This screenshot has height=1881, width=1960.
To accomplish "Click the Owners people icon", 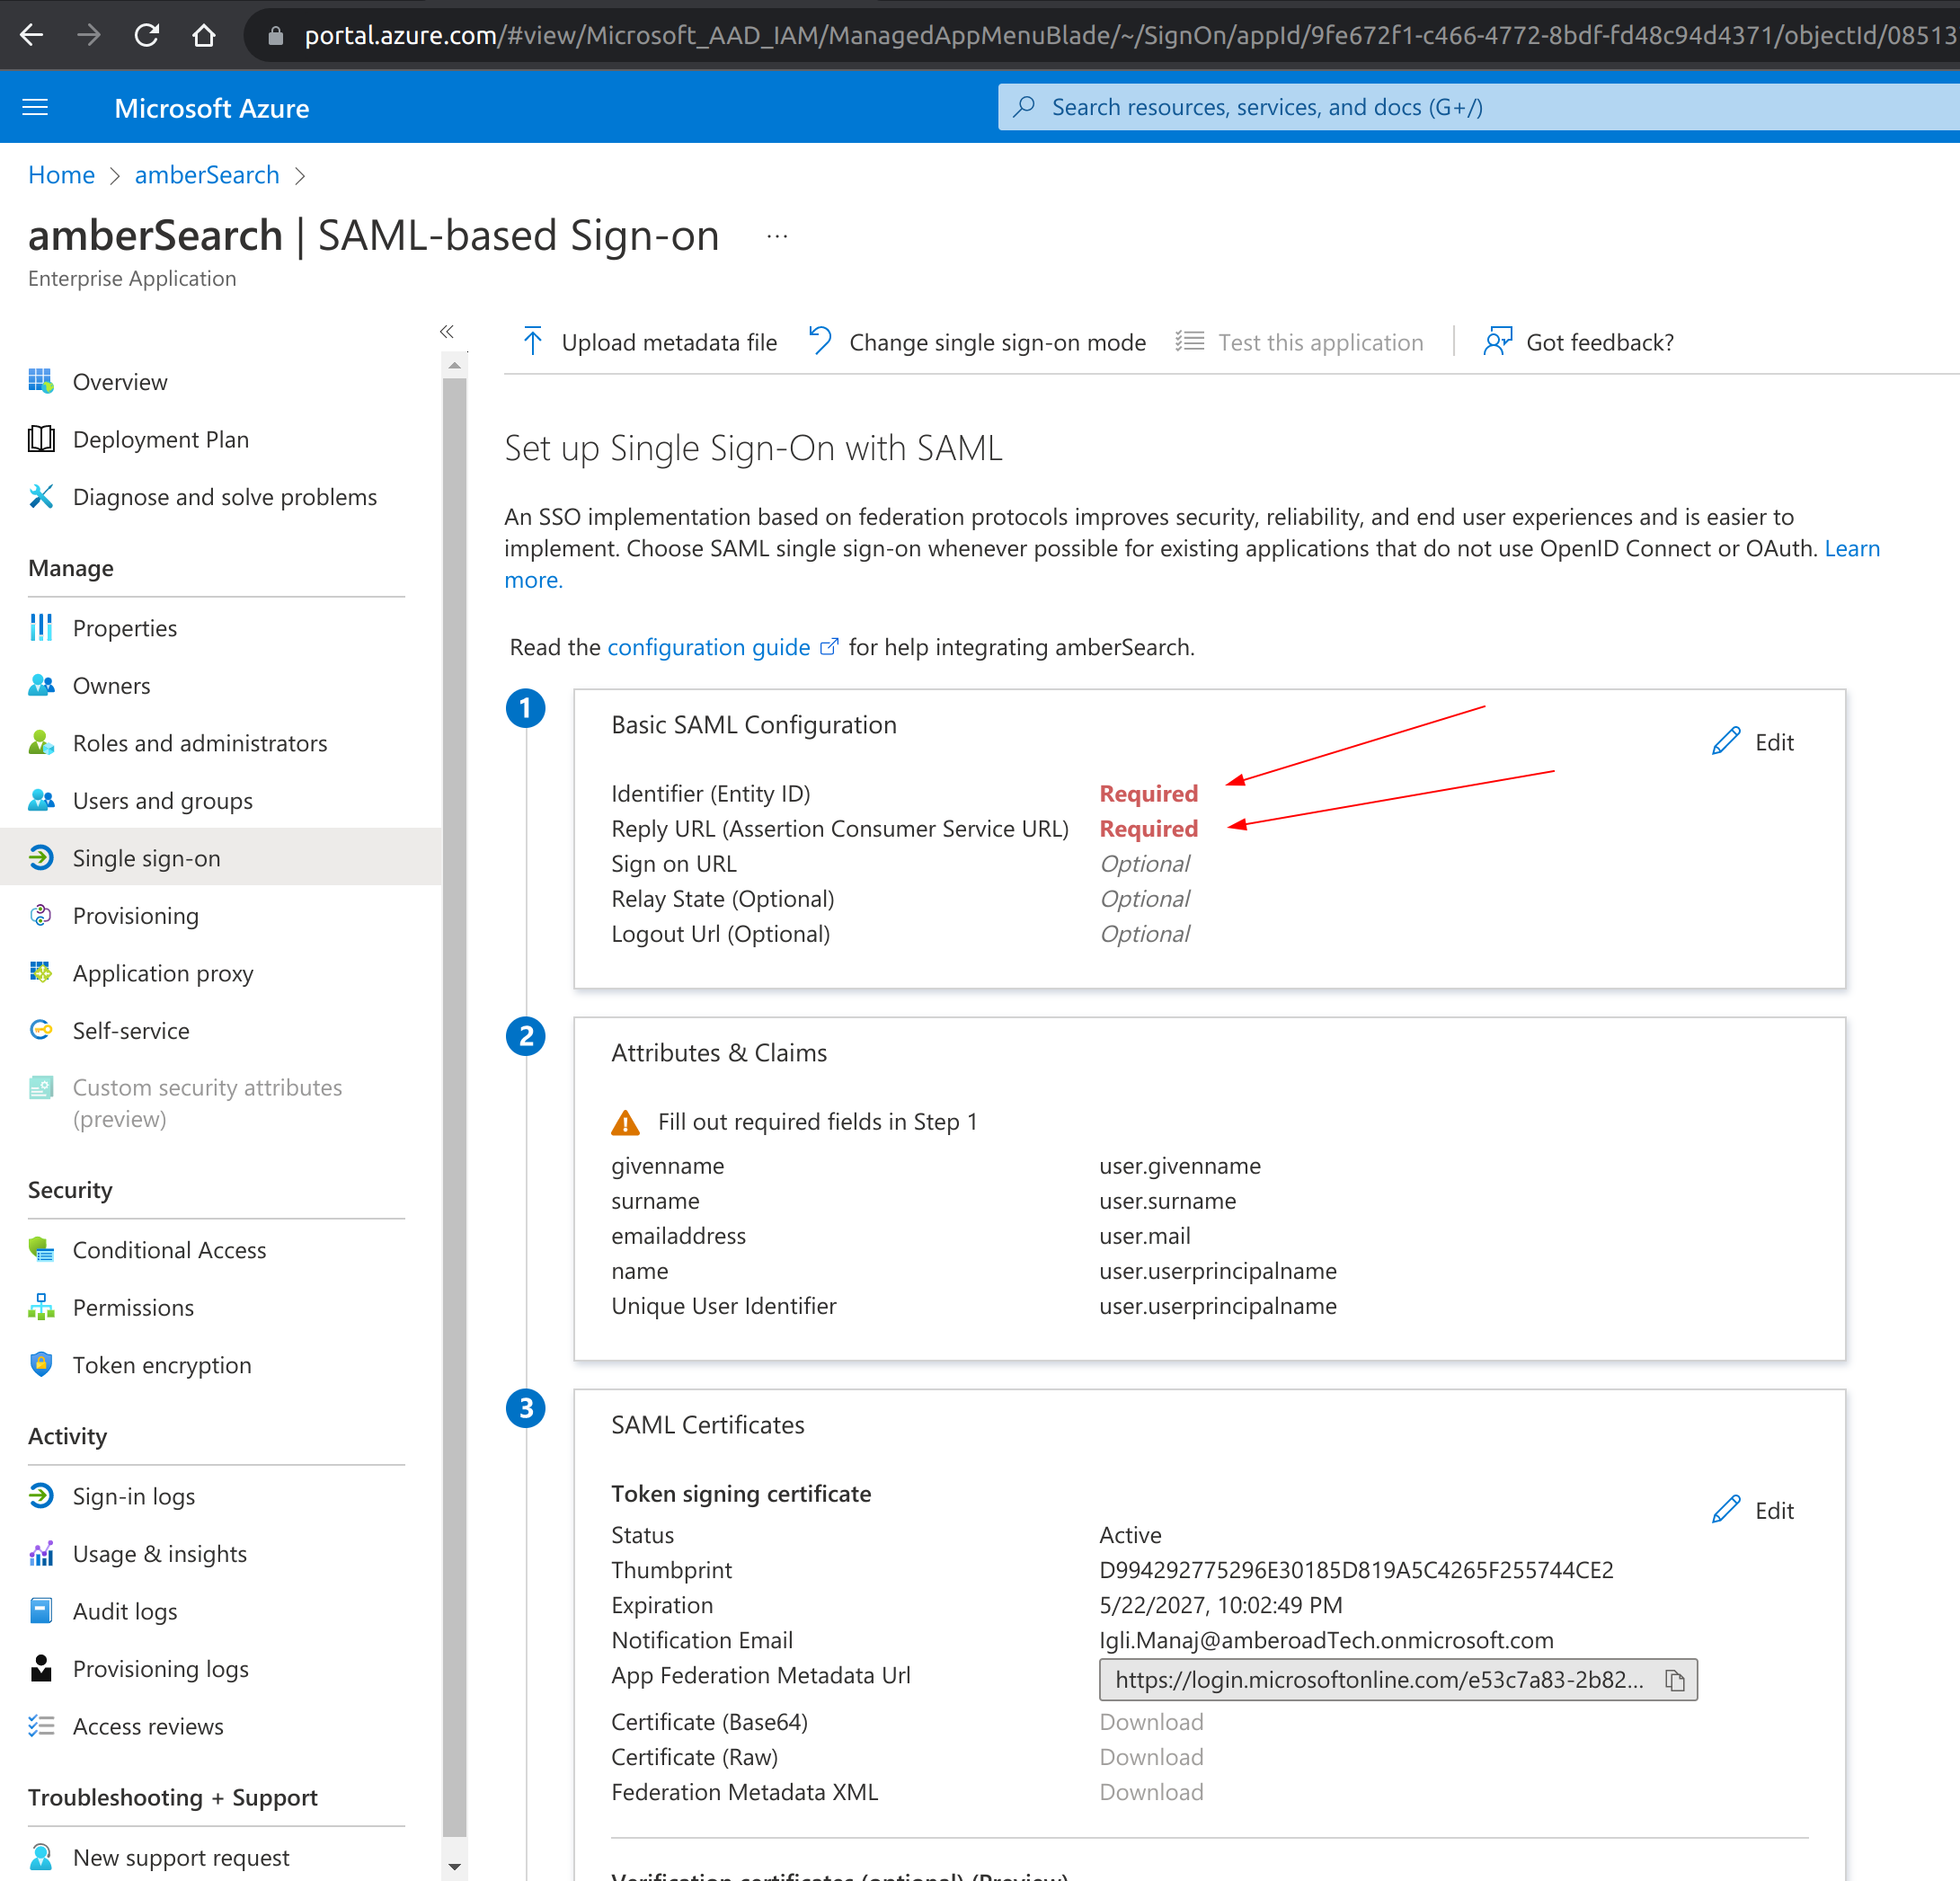I will (41, 685).
